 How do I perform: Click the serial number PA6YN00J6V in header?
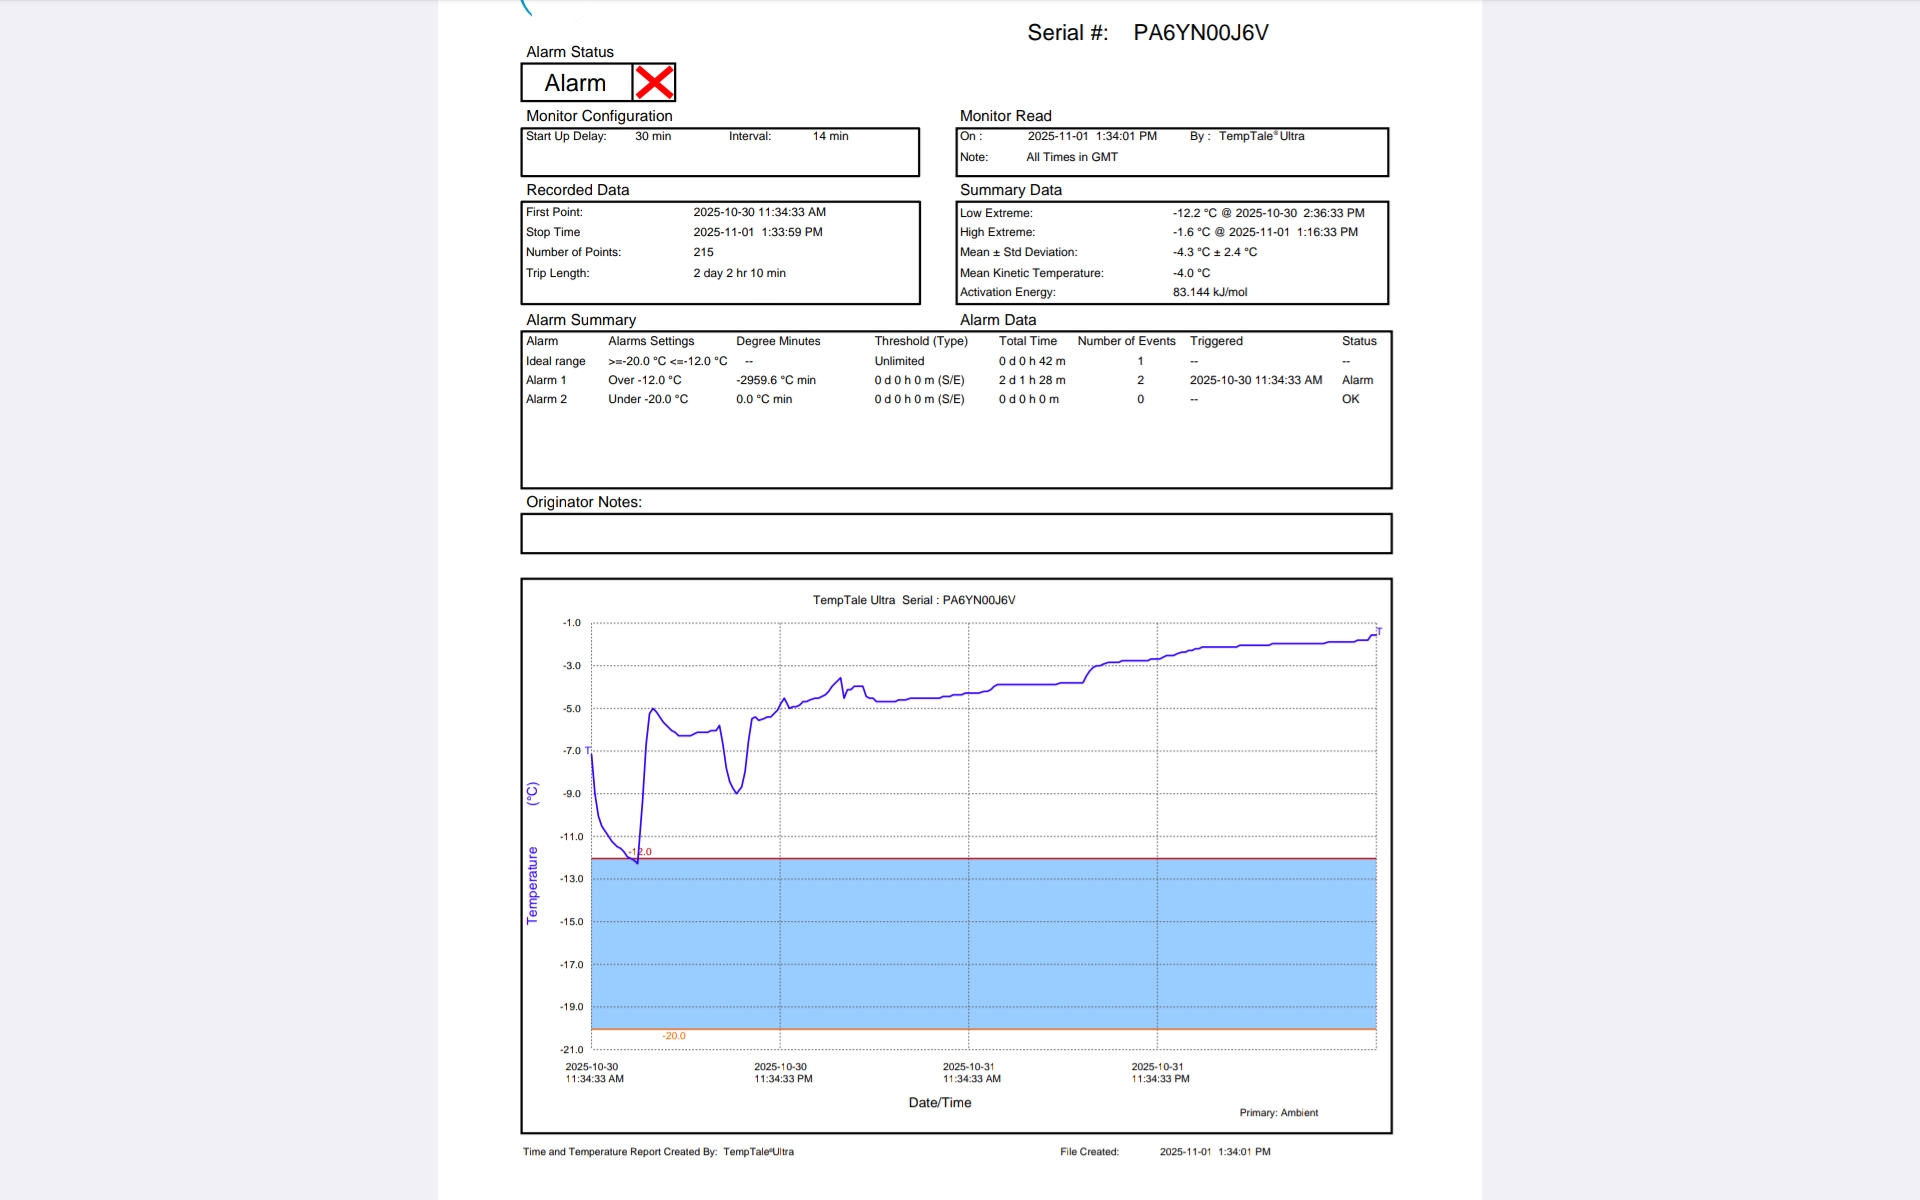tap(1200, 33)
